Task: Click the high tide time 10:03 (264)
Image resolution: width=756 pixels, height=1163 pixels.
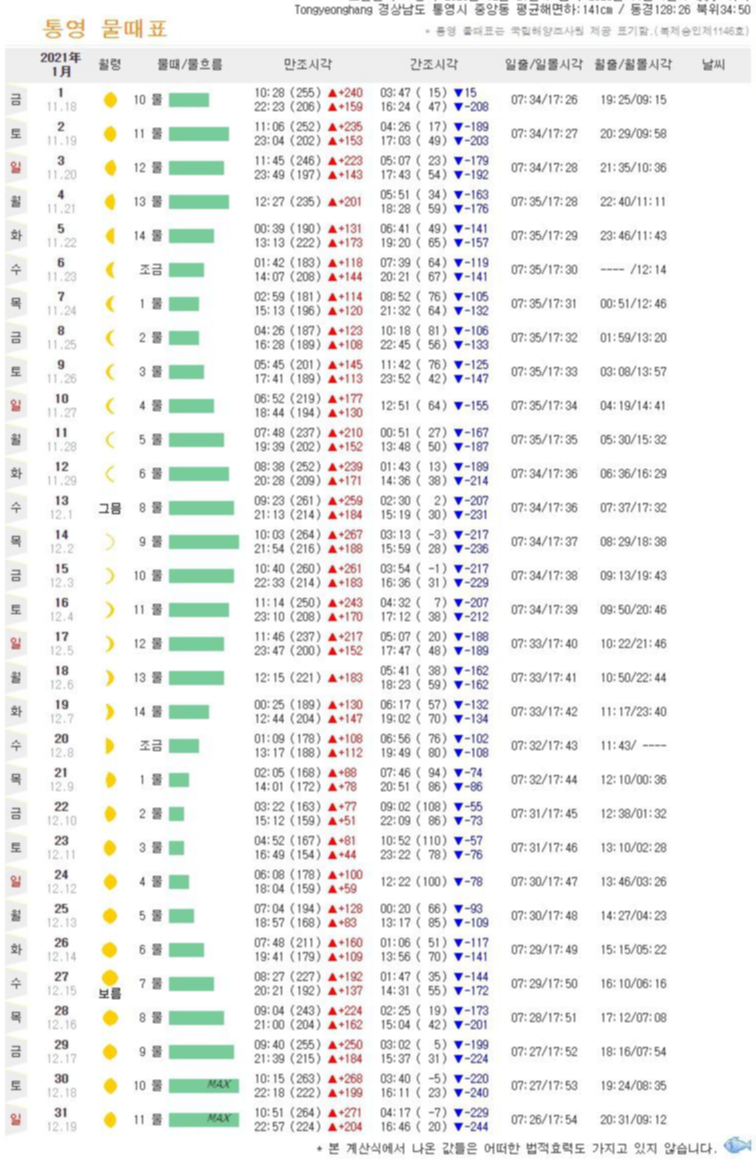Action: click(x=288, y=535)
